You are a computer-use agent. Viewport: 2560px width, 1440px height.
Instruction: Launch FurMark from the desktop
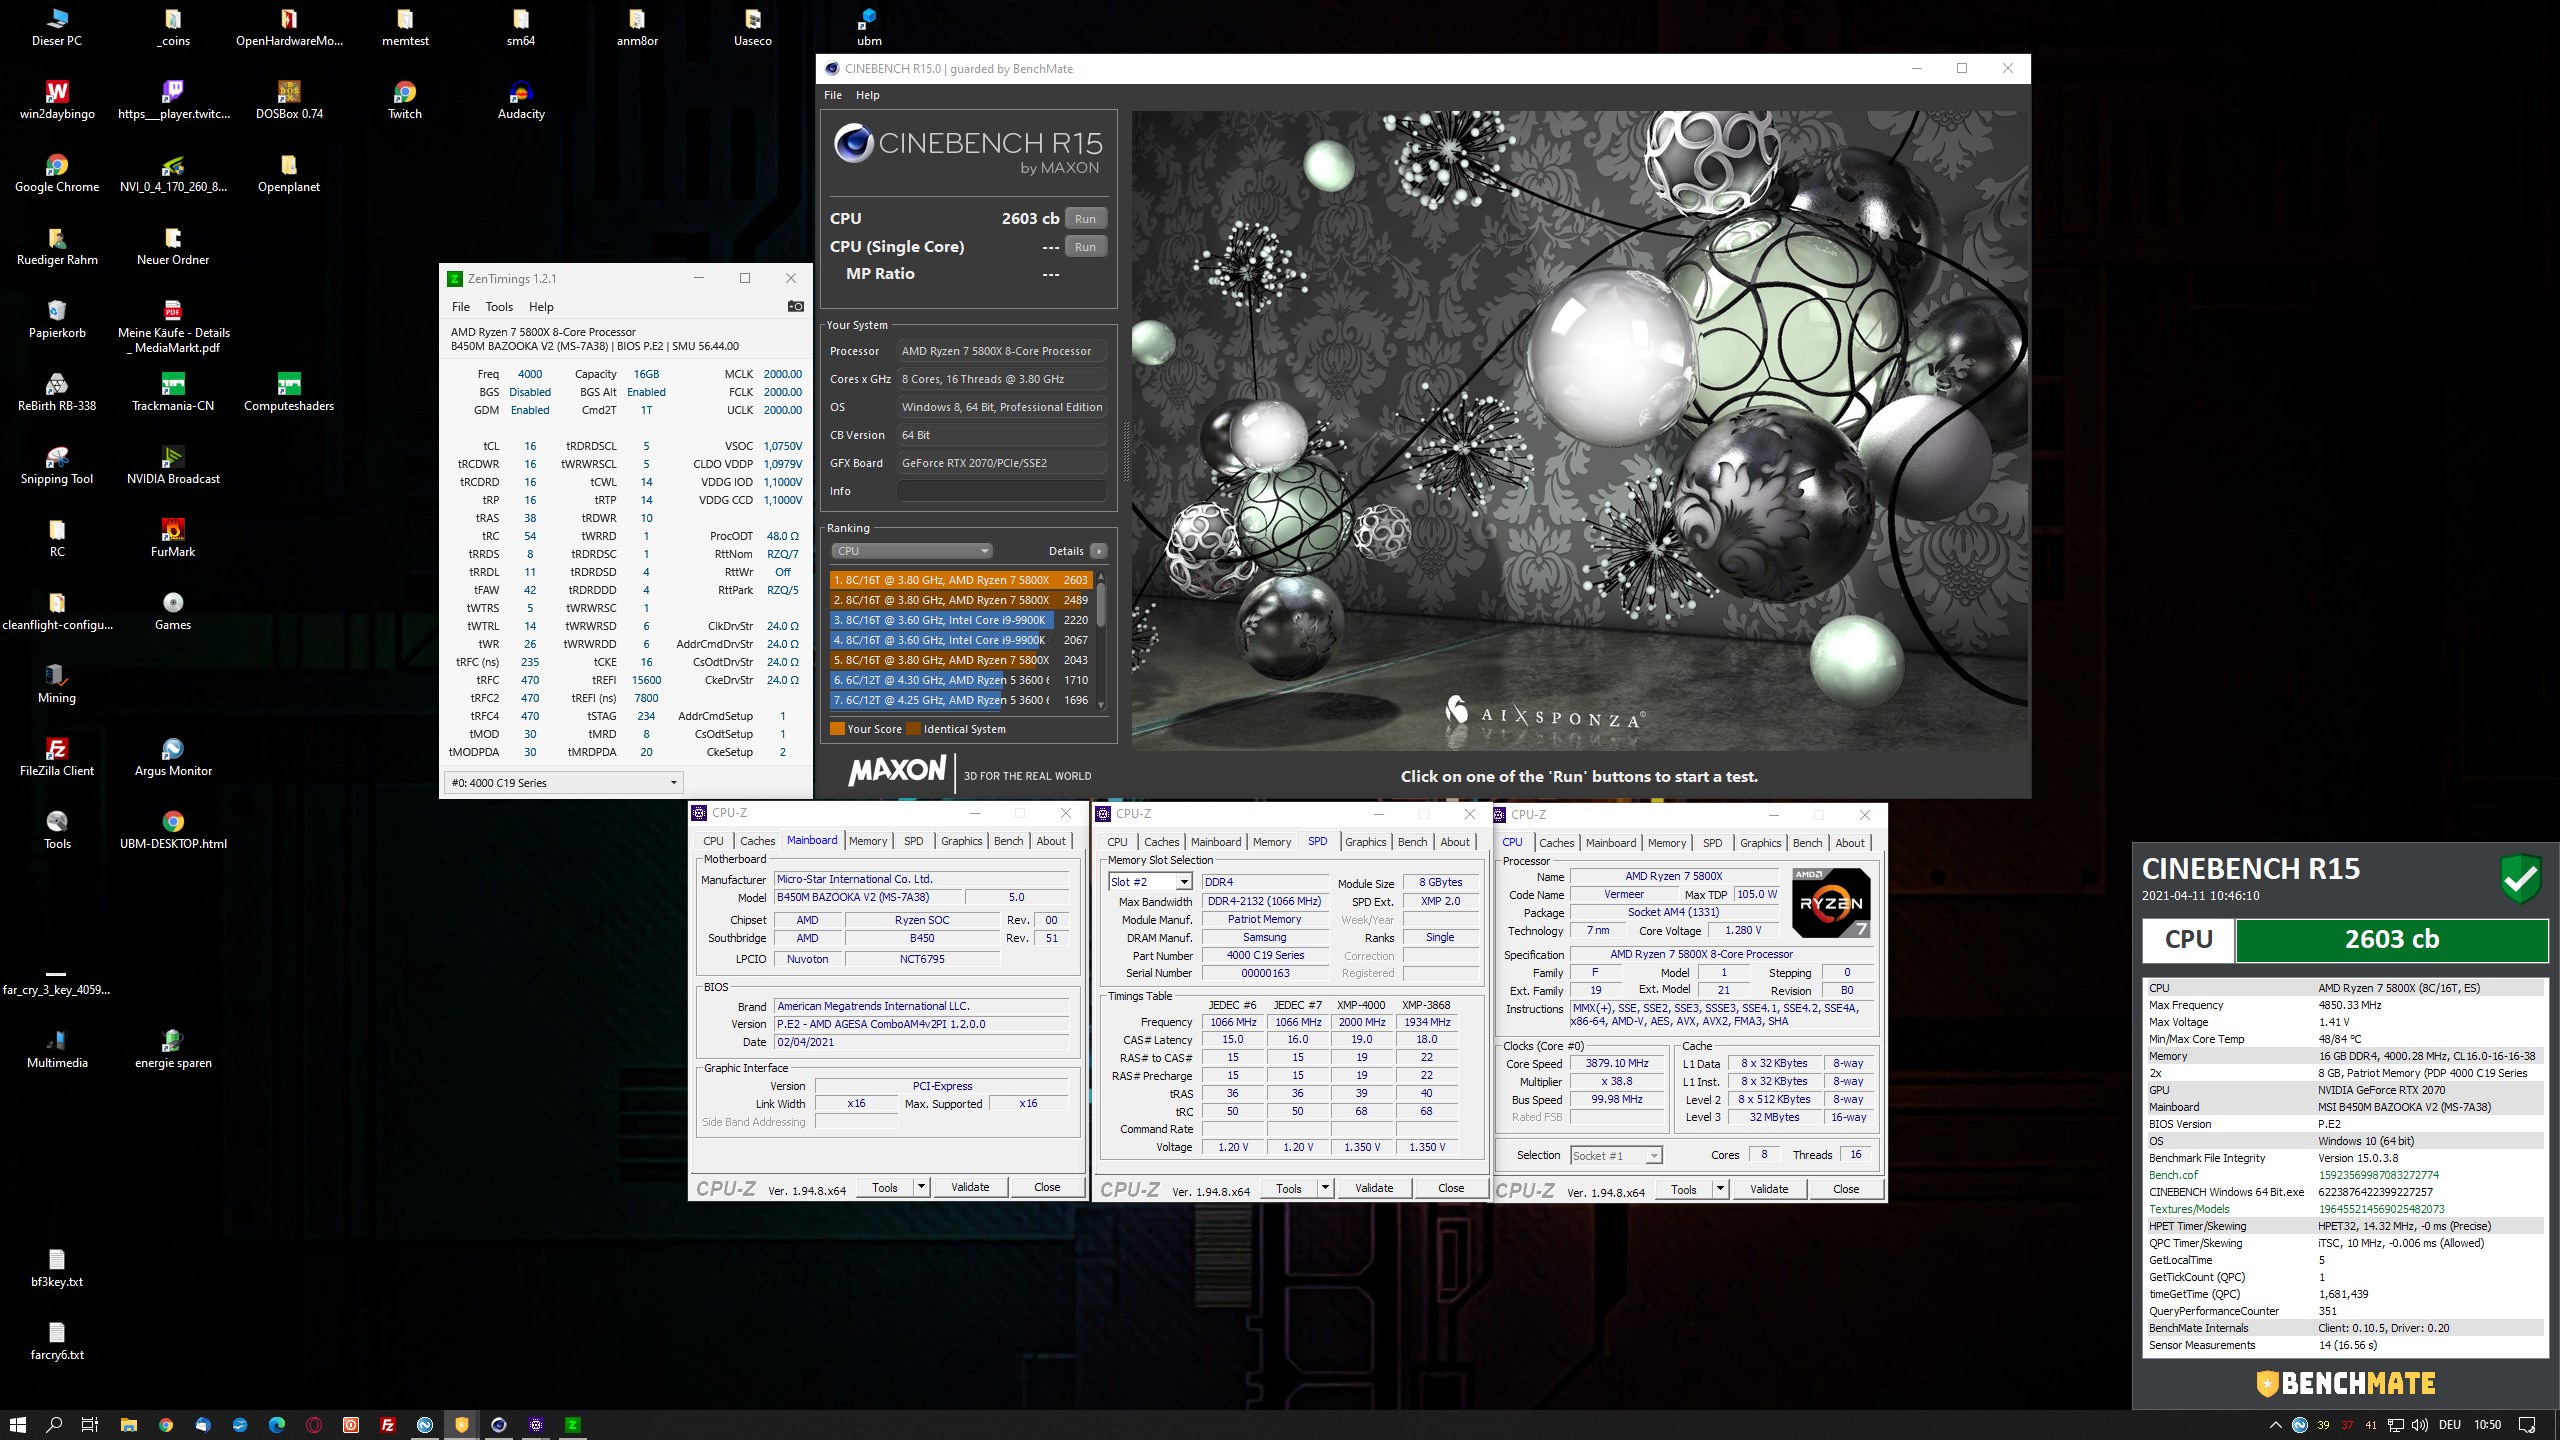click(x=173, y=538)
